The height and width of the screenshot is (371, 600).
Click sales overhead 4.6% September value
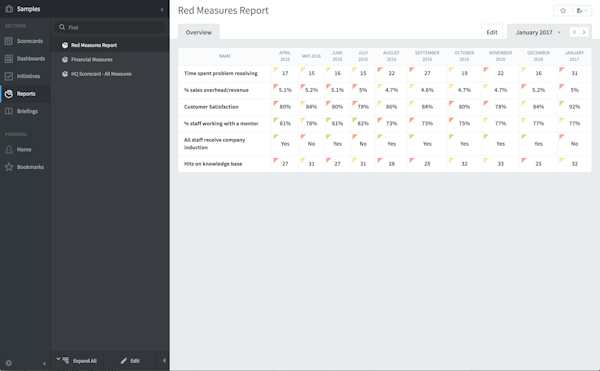click(427, 90)
